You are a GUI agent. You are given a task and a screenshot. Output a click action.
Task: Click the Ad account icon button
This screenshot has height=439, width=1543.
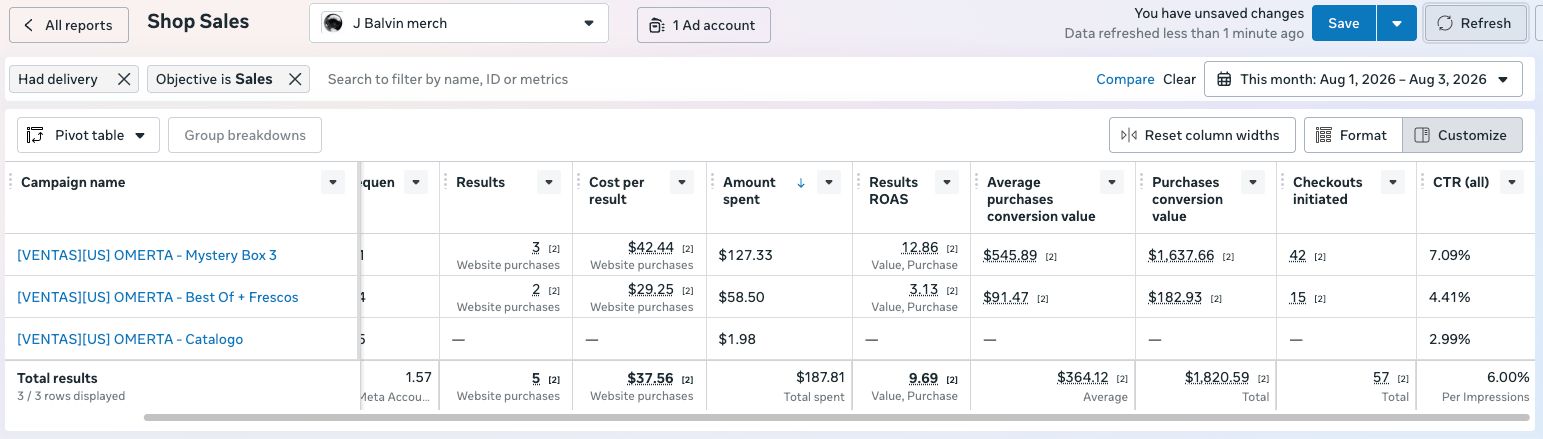656,25
